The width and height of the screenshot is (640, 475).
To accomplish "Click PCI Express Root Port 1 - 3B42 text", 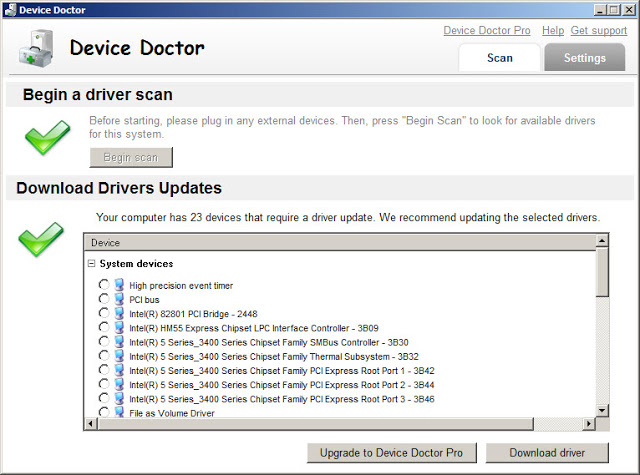I will tap(282, 371).
